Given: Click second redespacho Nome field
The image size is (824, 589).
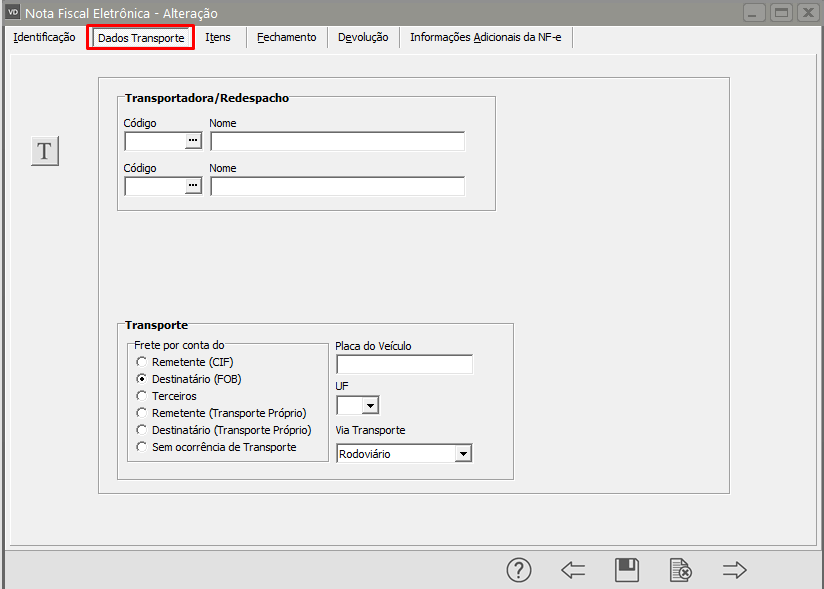Looking at the screenshot, I should pos(337,187).
